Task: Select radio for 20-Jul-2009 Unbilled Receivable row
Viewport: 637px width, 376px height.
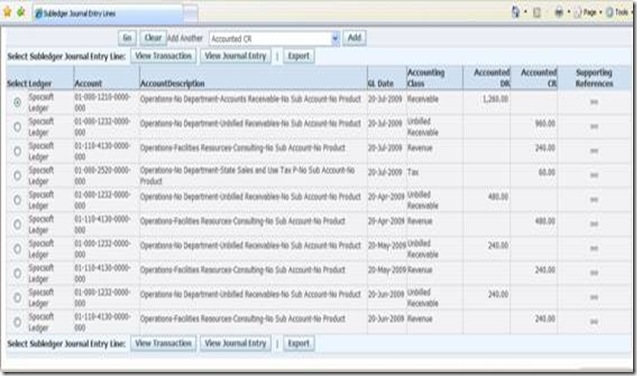Action: coord(17,127)
